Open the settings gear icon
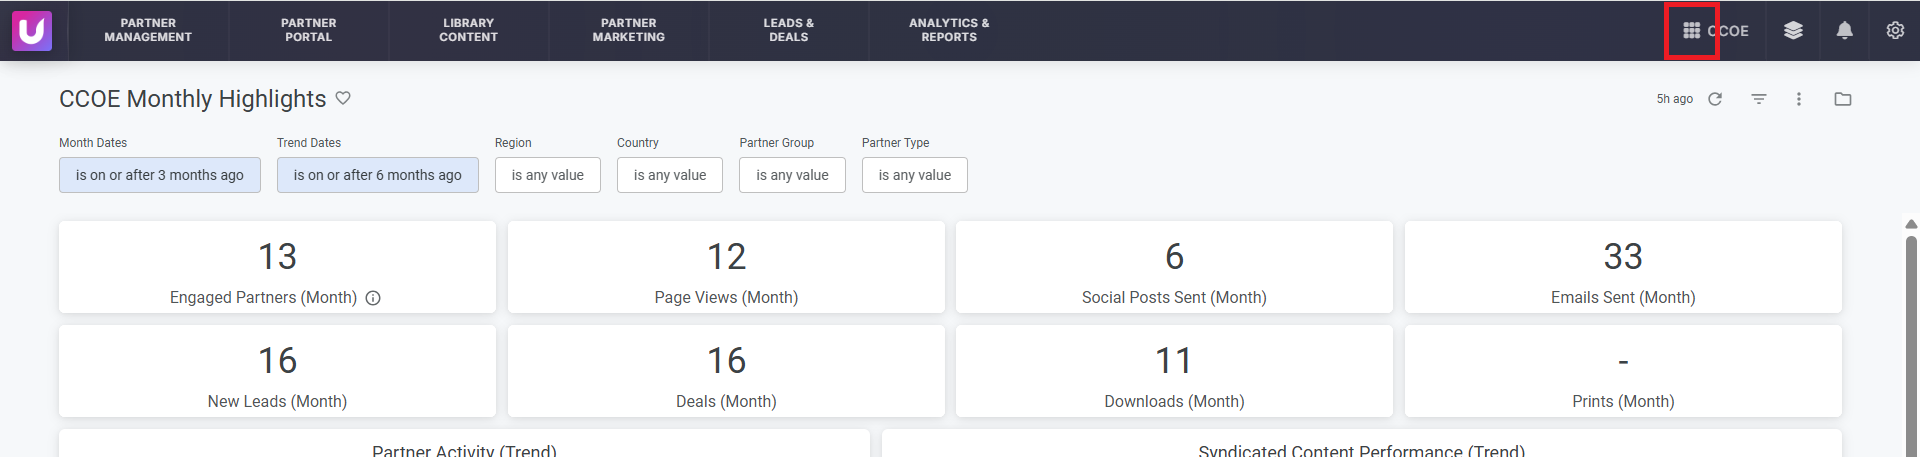1920x457 pixels. 1895,31
